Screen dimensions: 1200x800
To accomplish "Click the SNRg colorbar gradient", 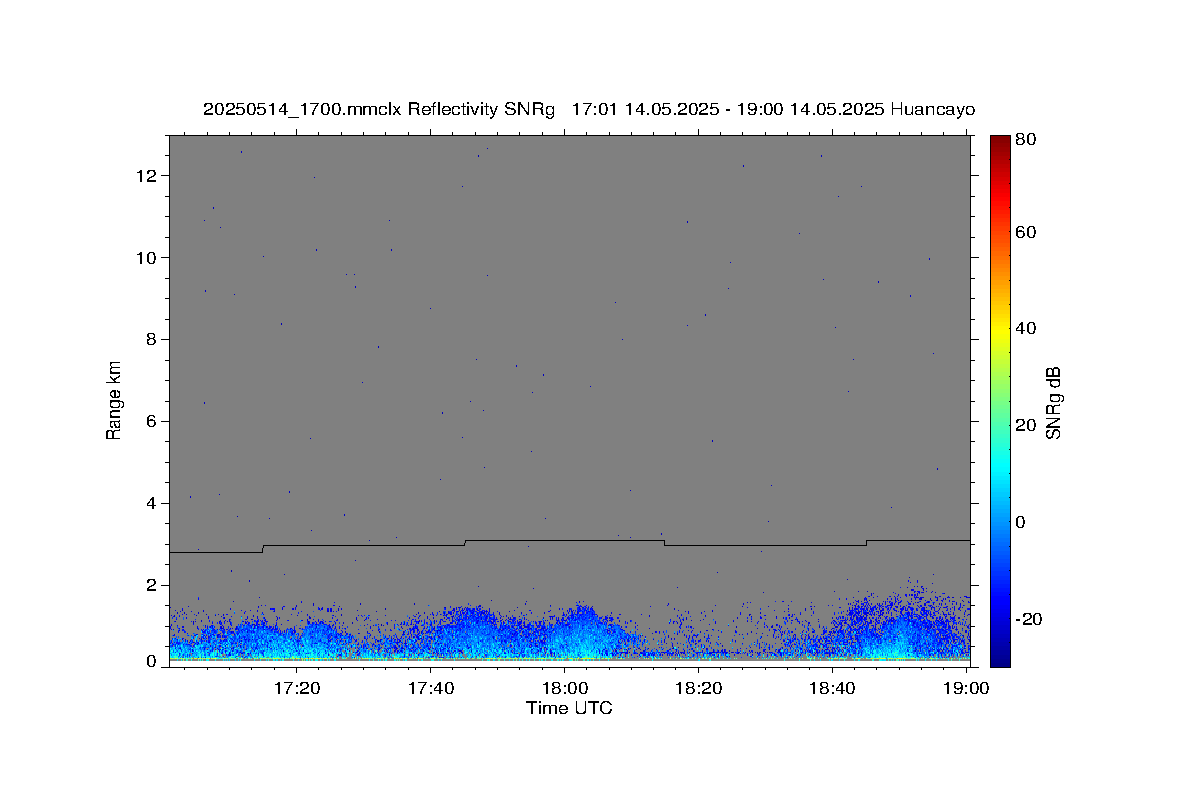I will (x=1000, y=400).
